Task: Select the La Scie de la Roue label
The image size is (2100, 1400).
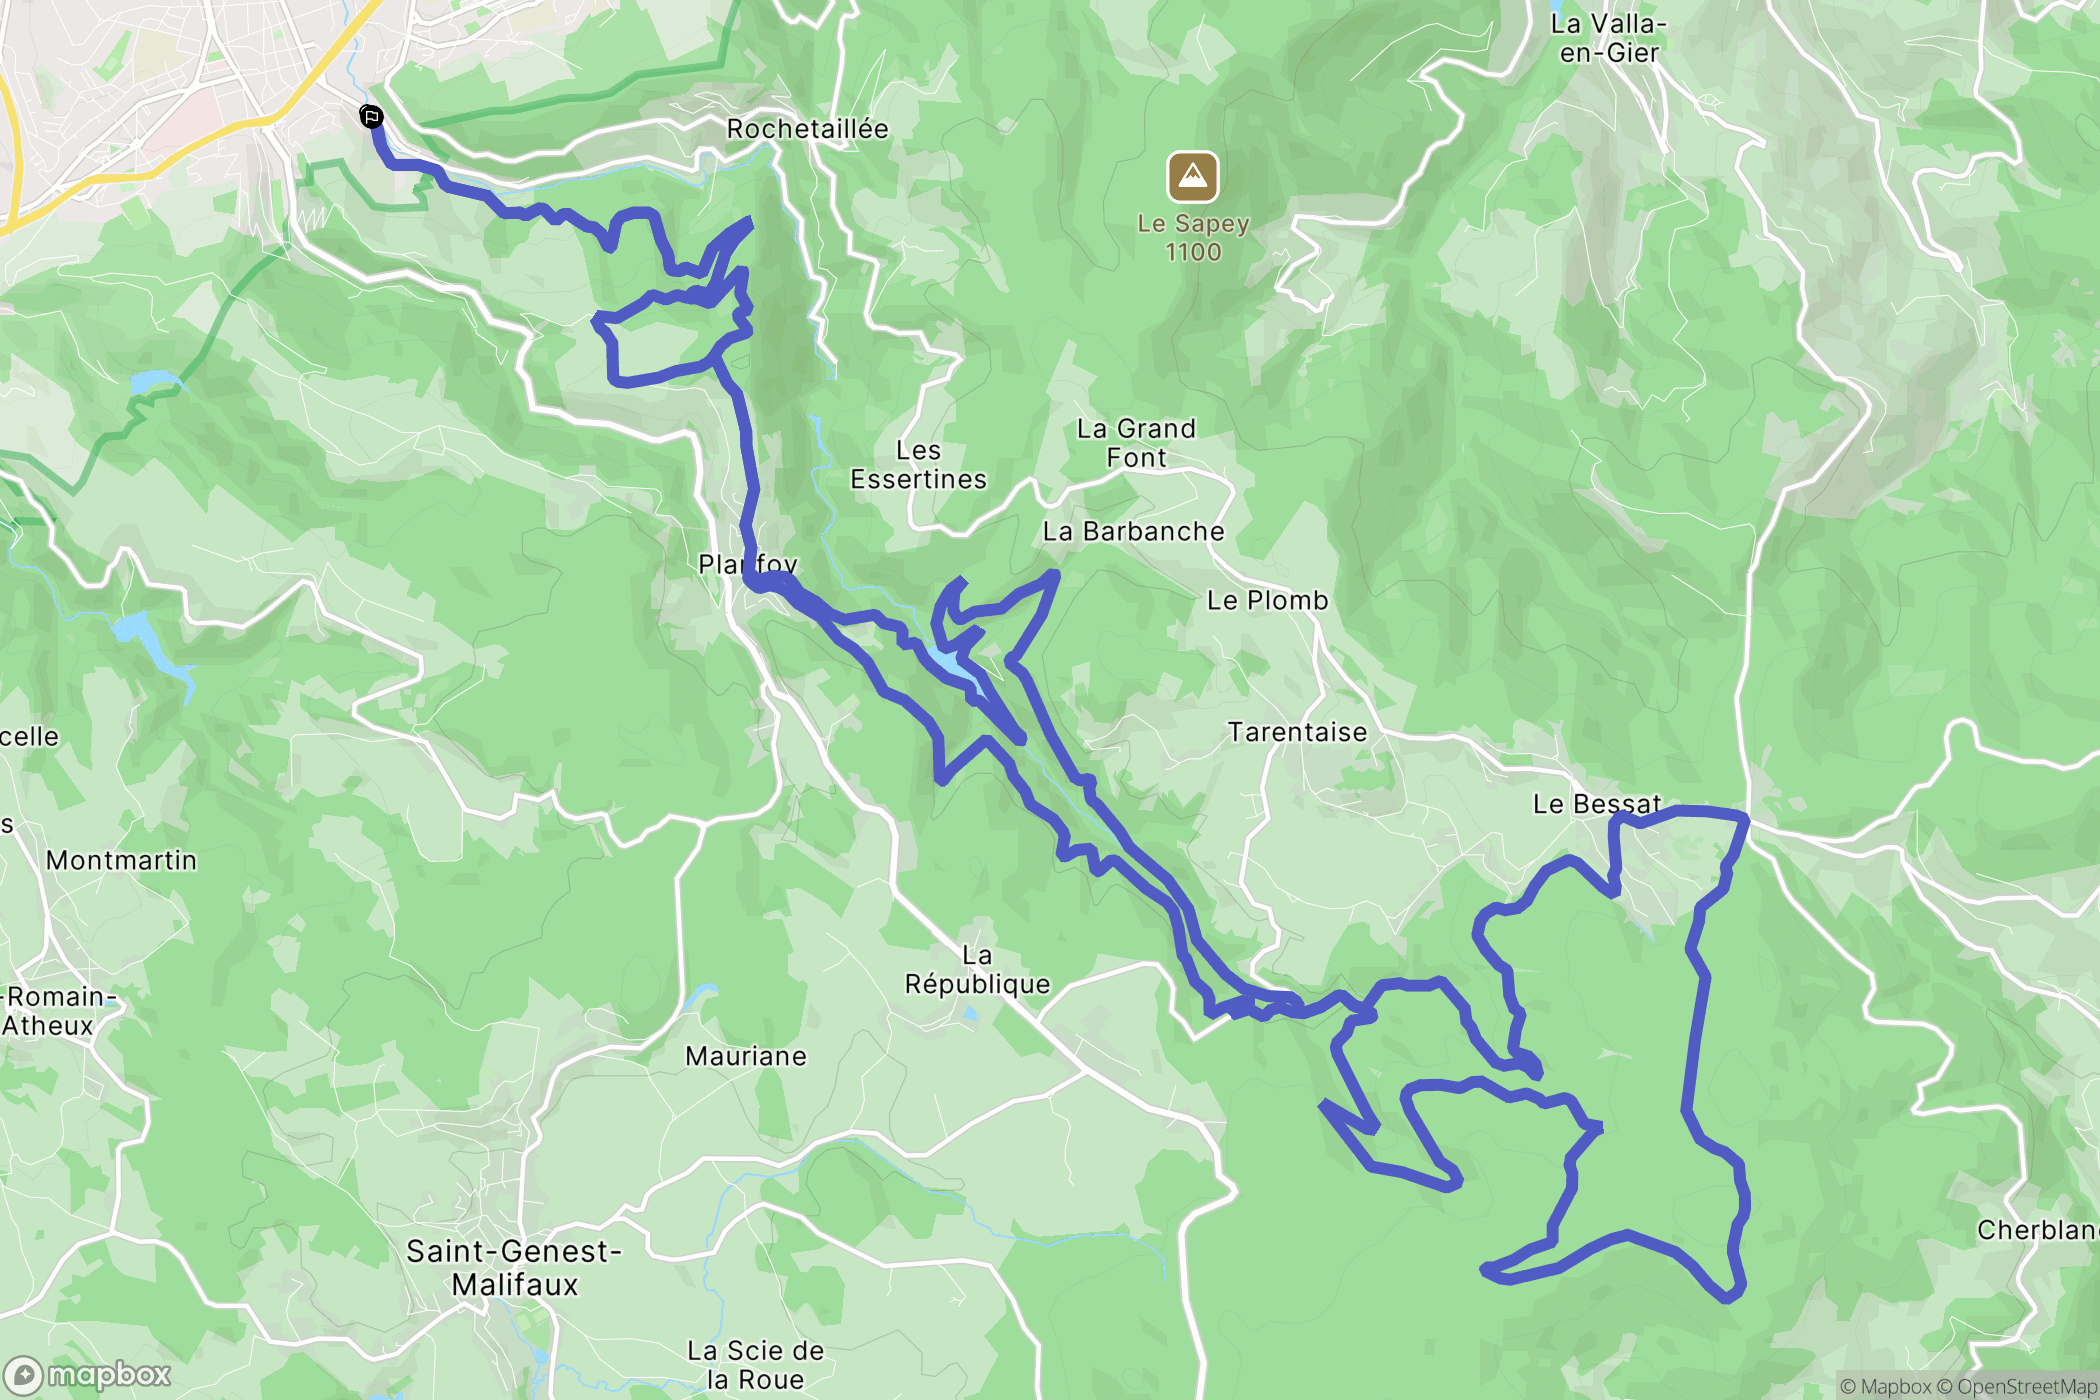Action: coord(755,1365)
